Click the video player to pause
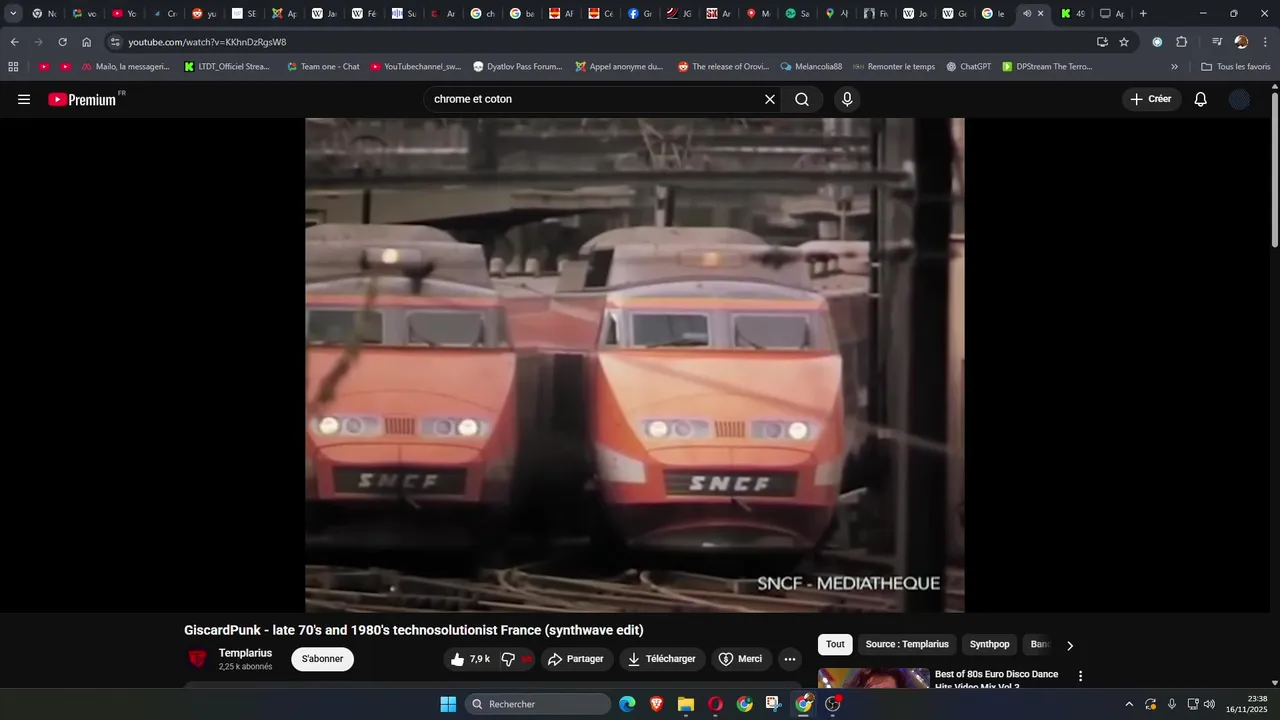1280x720 pixels. pos(635,365)
